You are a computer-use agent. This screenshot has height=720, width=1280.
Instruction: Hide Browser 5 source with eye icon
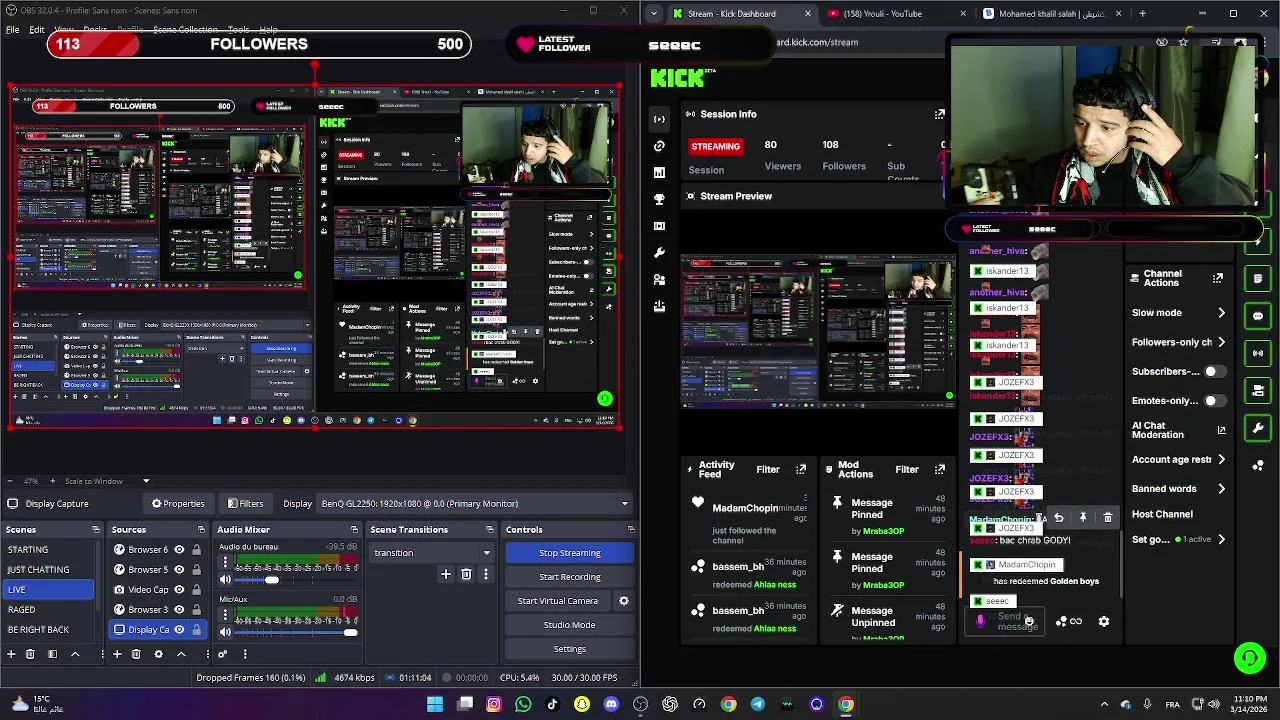(180, 569)
